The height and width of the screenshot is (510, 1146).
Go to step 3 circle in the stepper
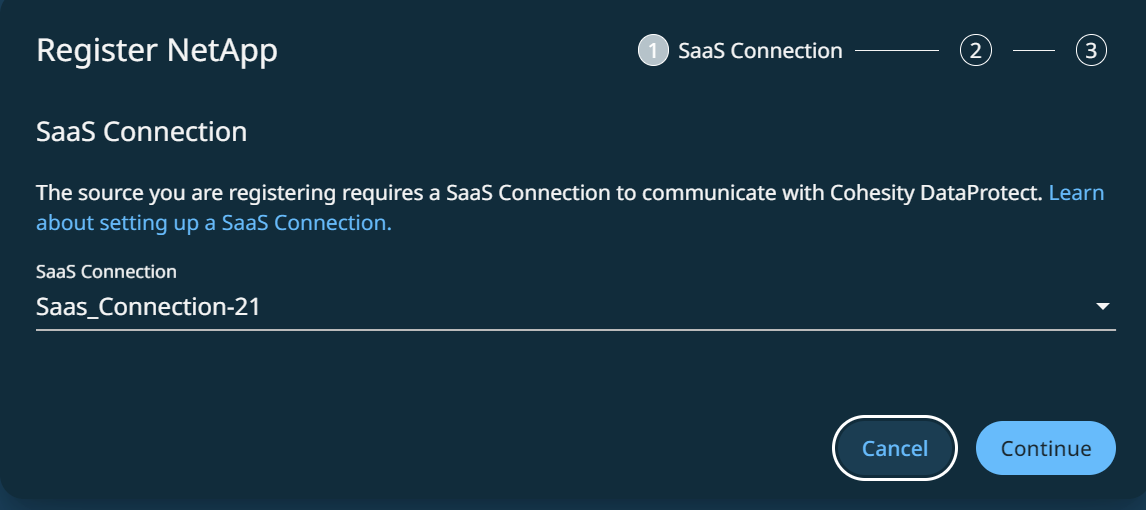pyautogui.click(x=1091, y=50)
